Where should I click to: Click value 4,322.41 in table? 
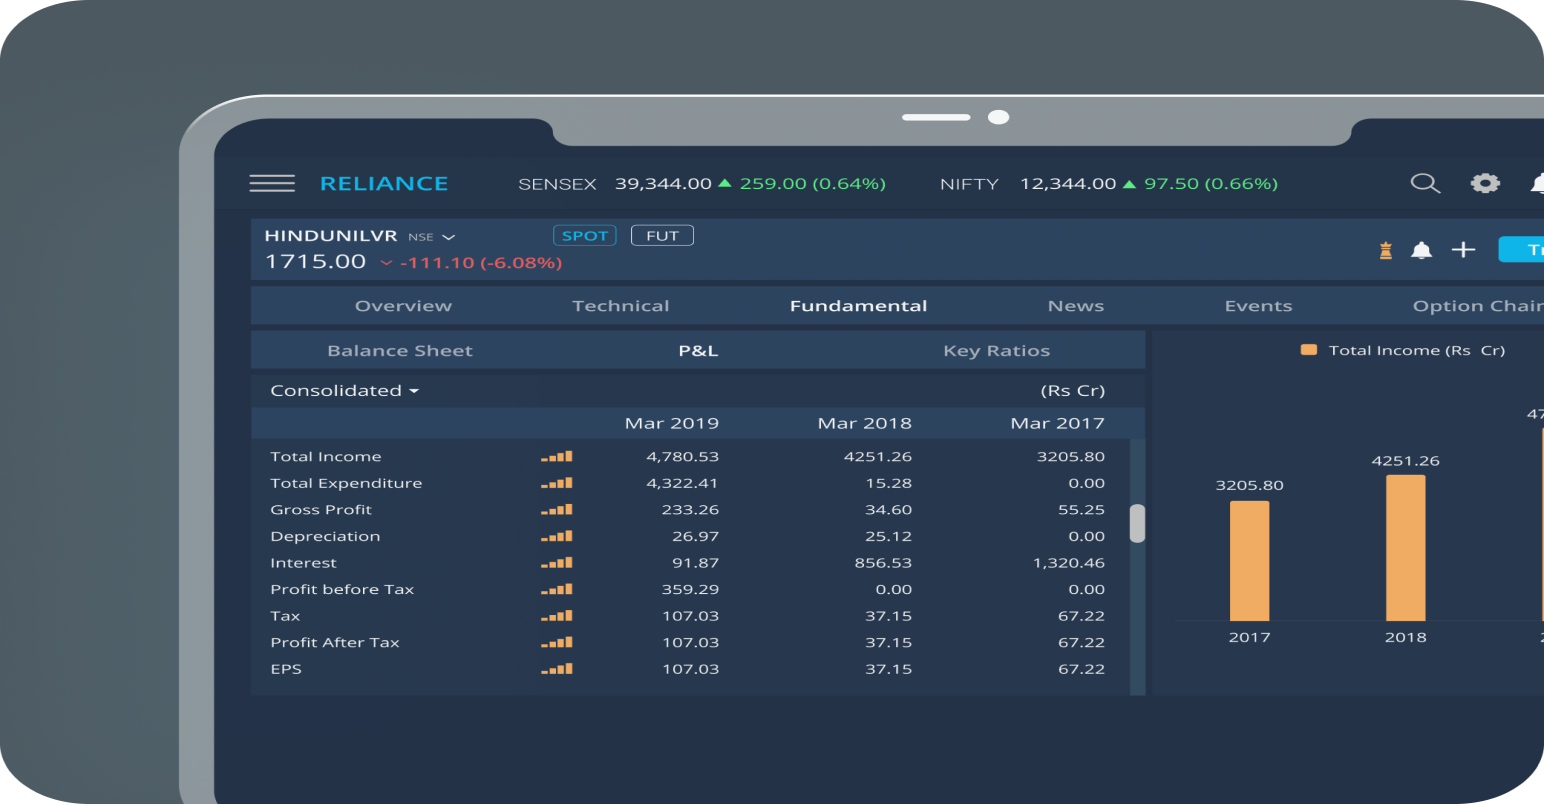click(683, 483)
